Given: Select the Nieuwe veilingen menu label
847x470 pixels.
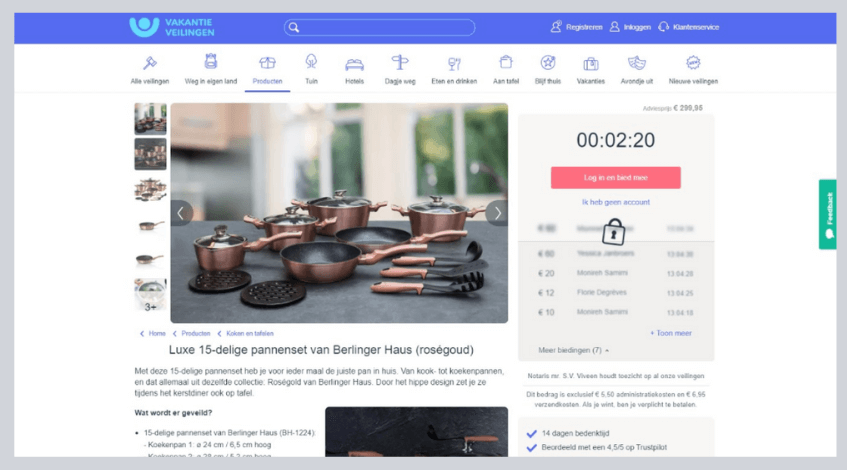Looking at the screenshot, I should pos(693,82).
